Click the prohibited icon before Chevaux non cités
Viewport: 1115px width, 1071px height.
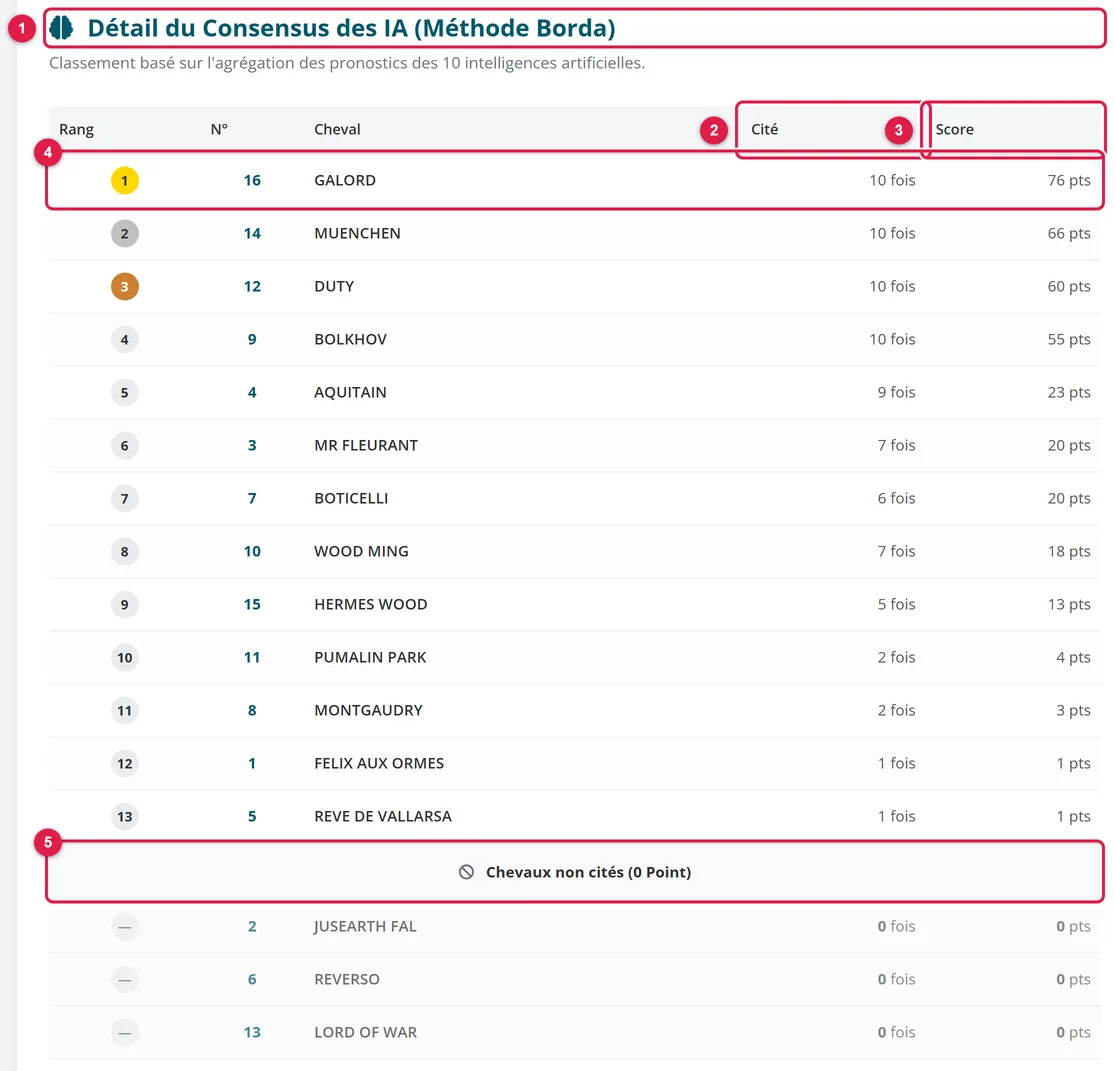[466, 872]
